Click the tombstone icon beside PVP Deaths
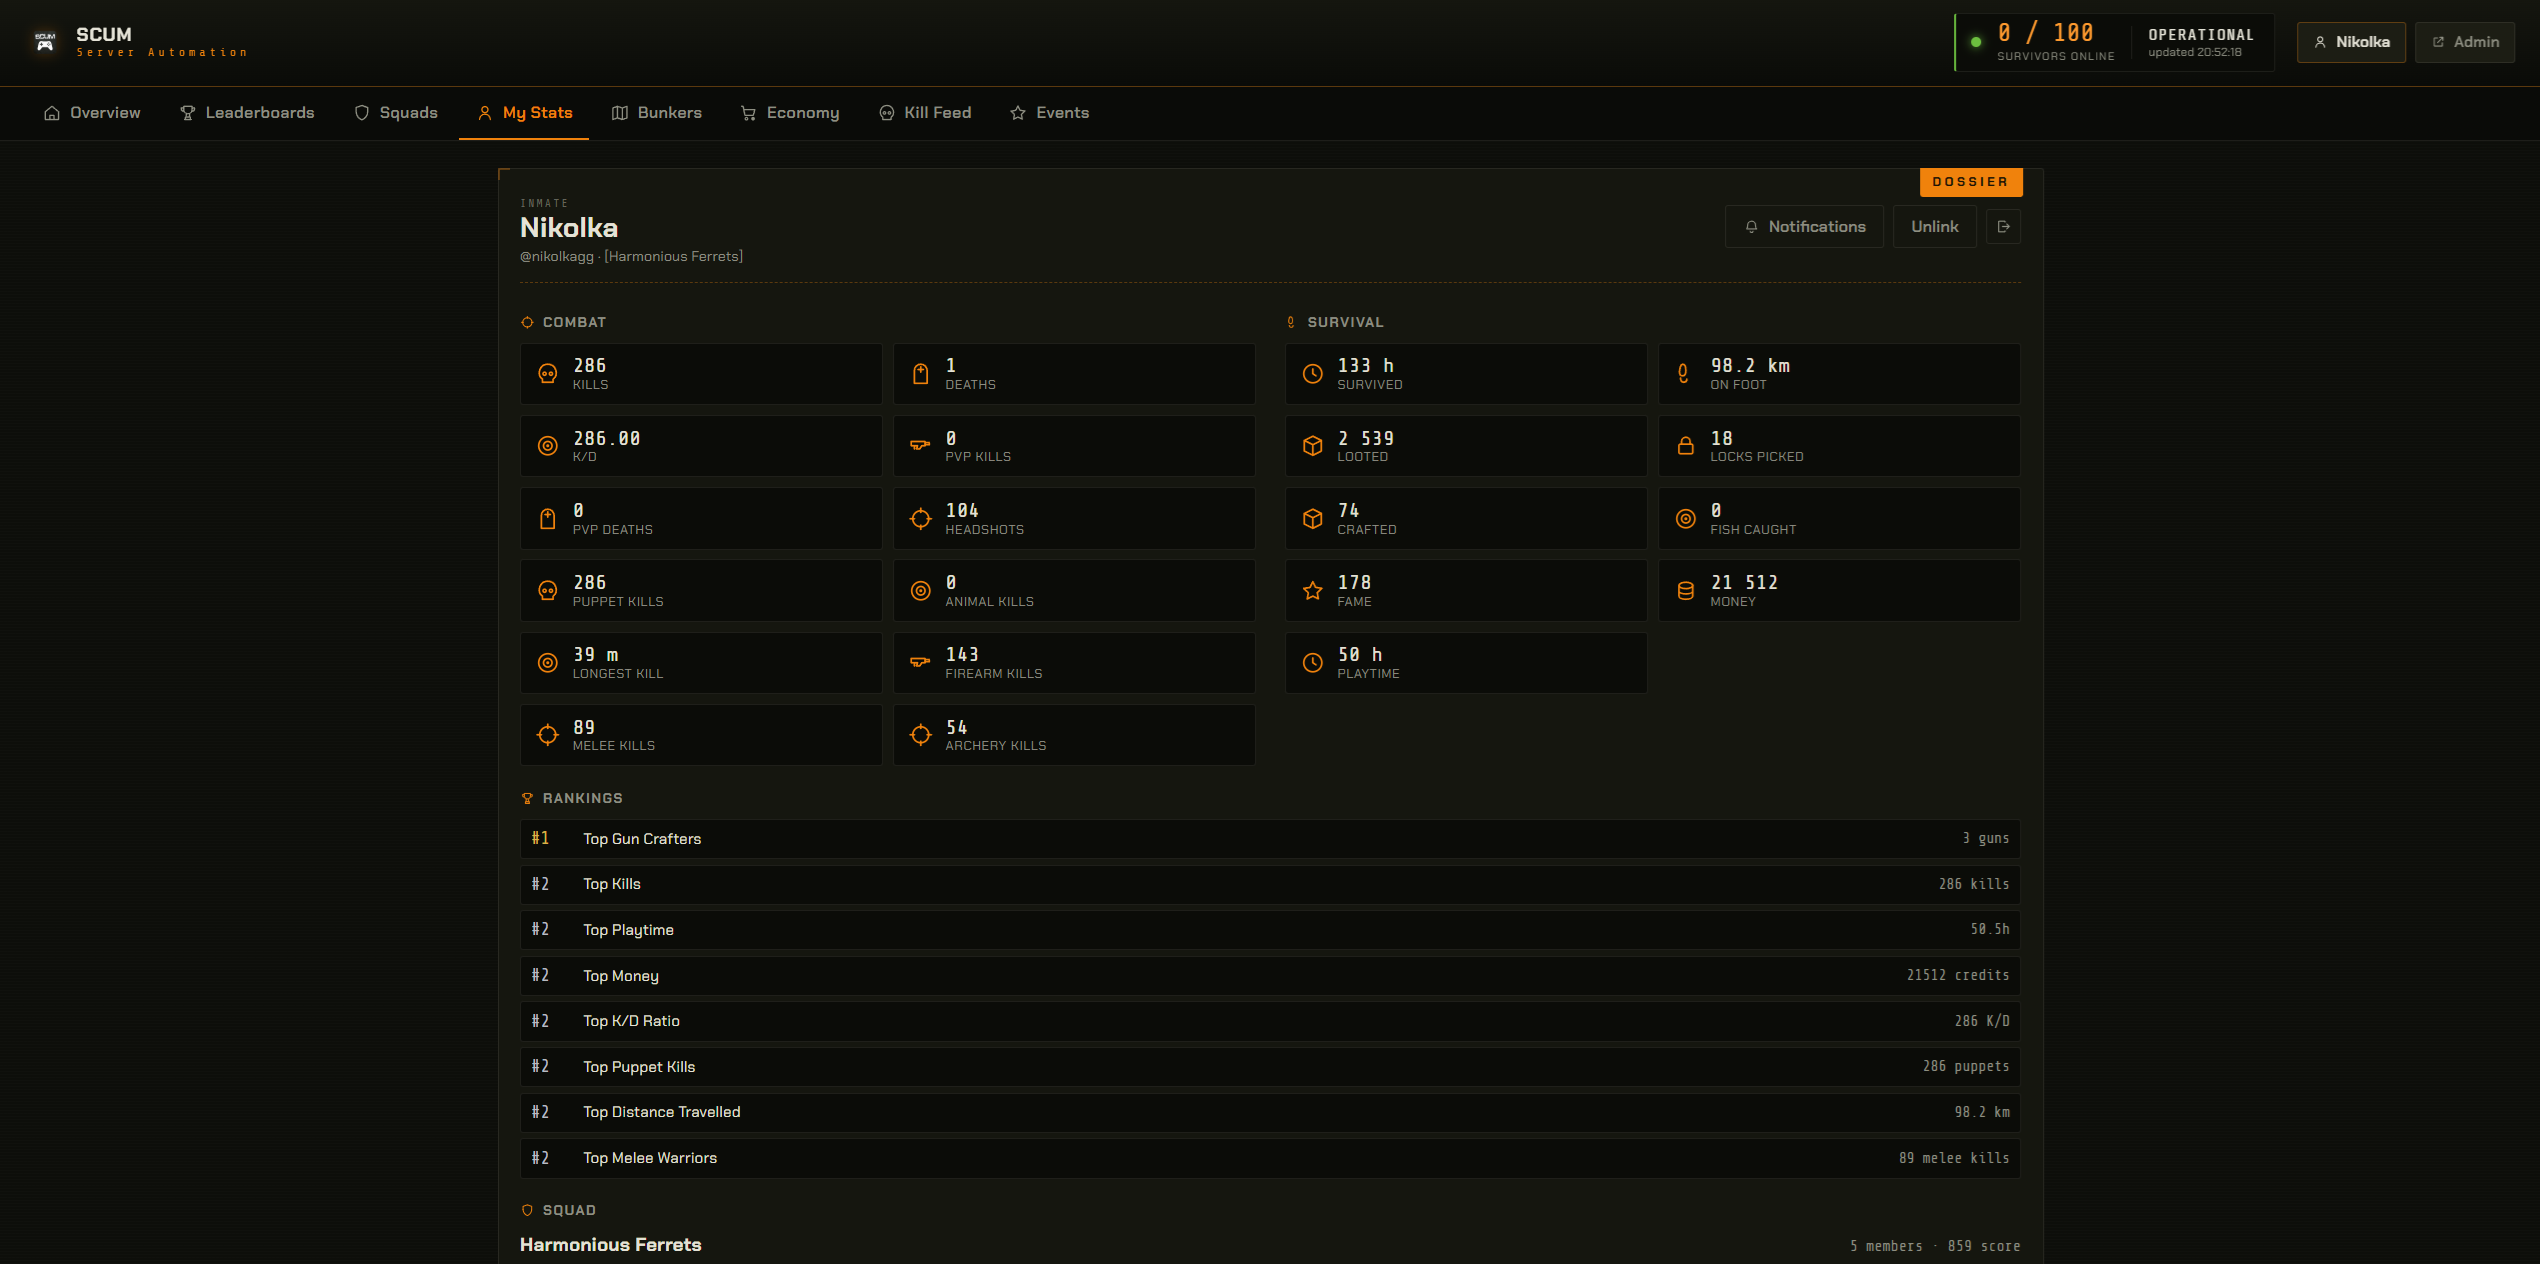This screenshot has width=2540, height=1264. [548, 519]
